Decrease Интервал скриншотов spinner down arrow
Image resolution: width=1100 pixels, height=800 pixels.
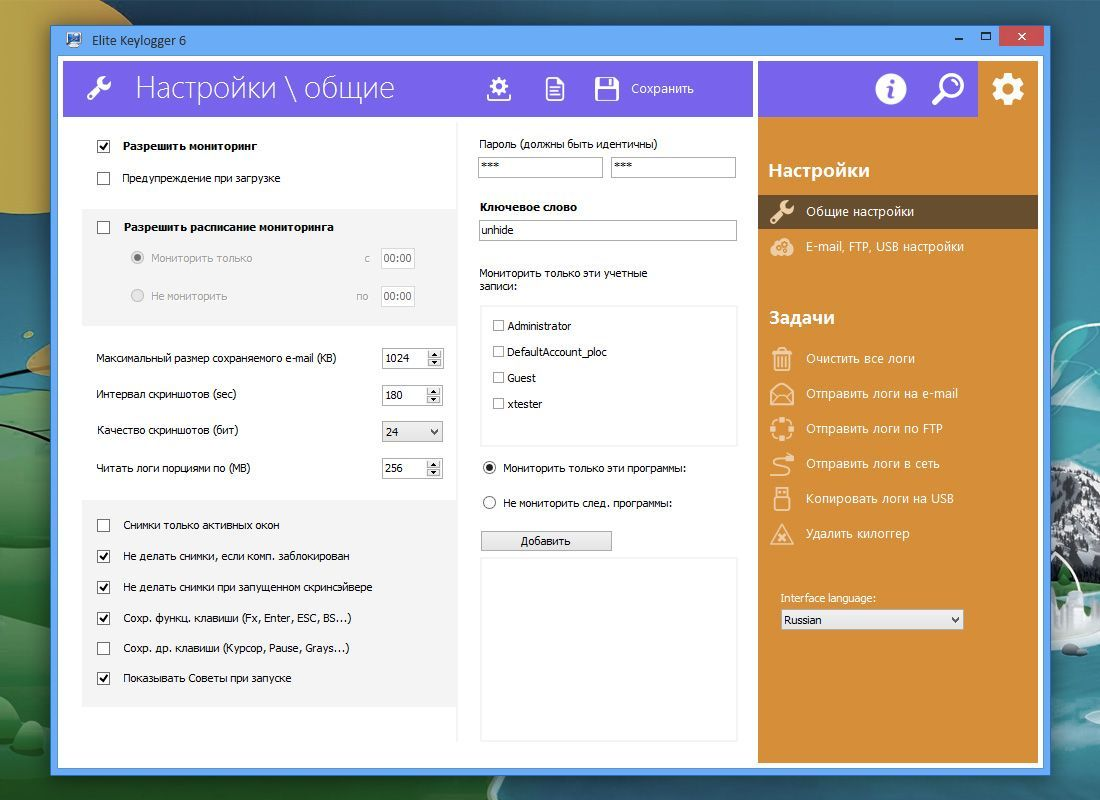coord(434,399)
